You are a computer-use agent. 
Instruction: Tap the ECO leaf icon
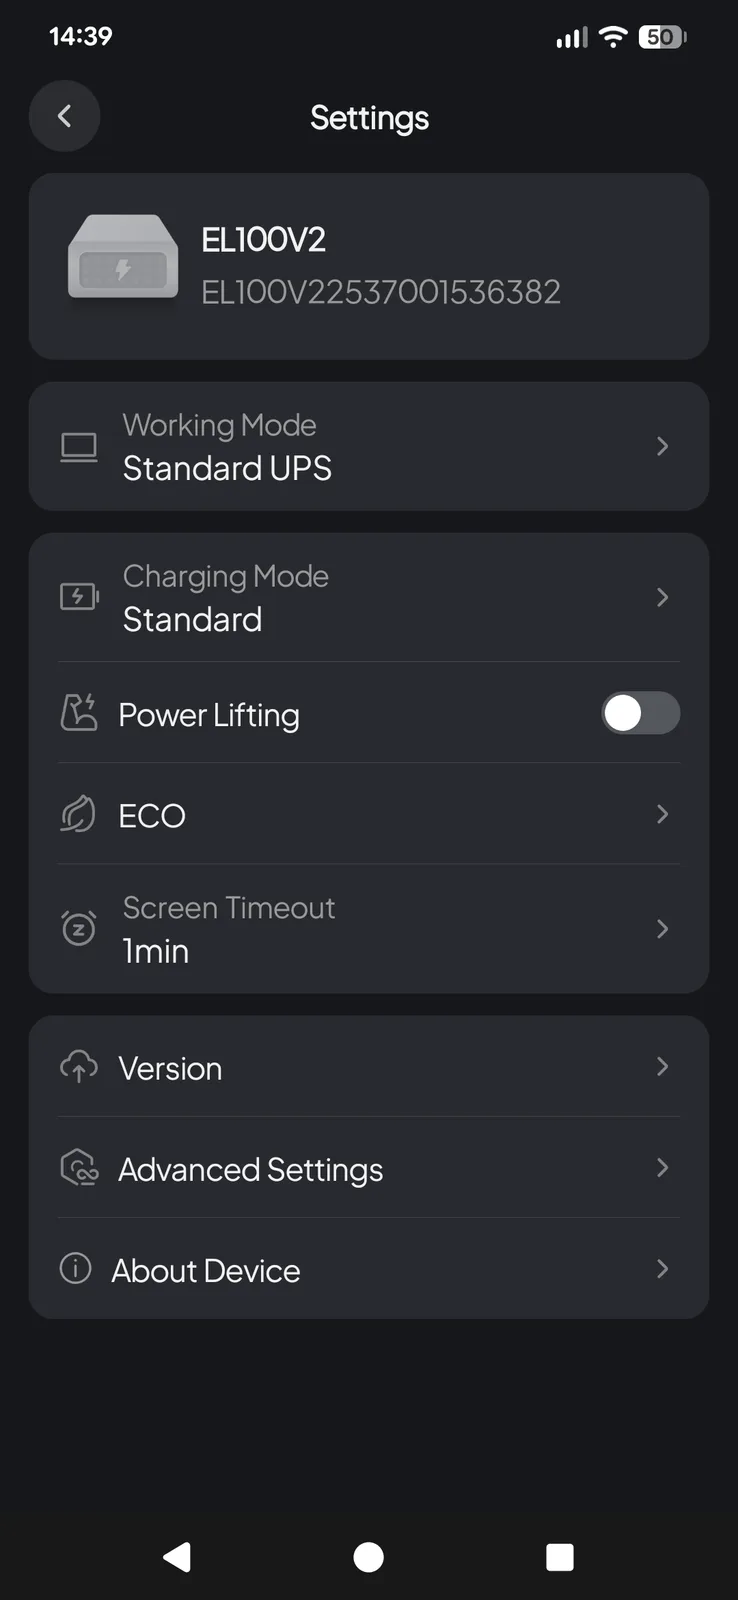click(78, 815)
